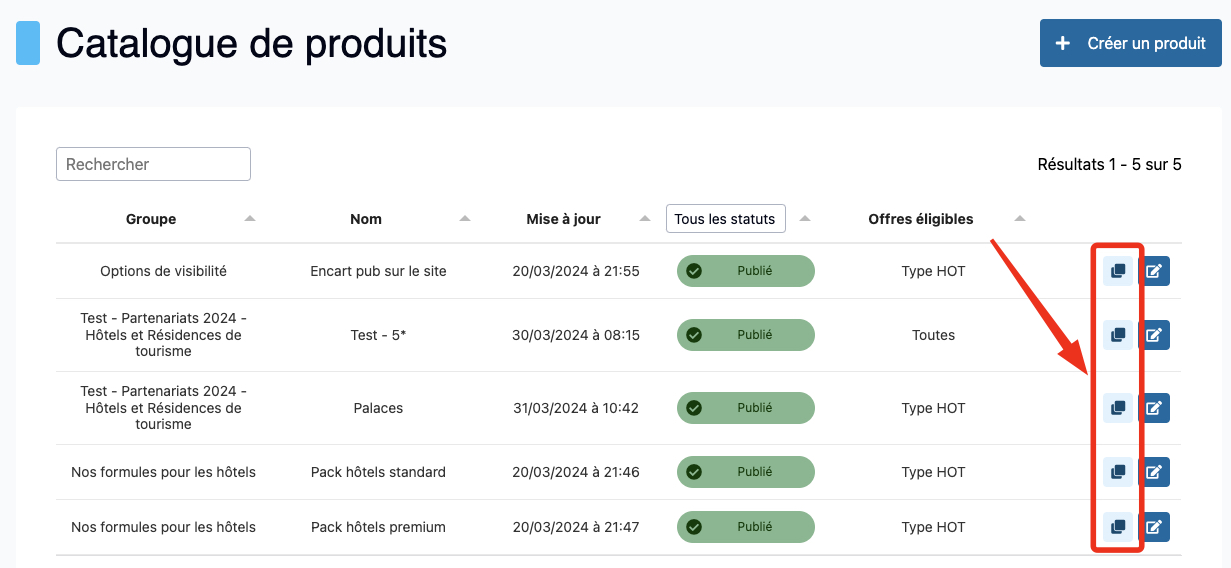Click the date 20/03/2024 à 21:47
This screenshot has width=1231, height=568.
pyautogui.click(x=576, y=527)
